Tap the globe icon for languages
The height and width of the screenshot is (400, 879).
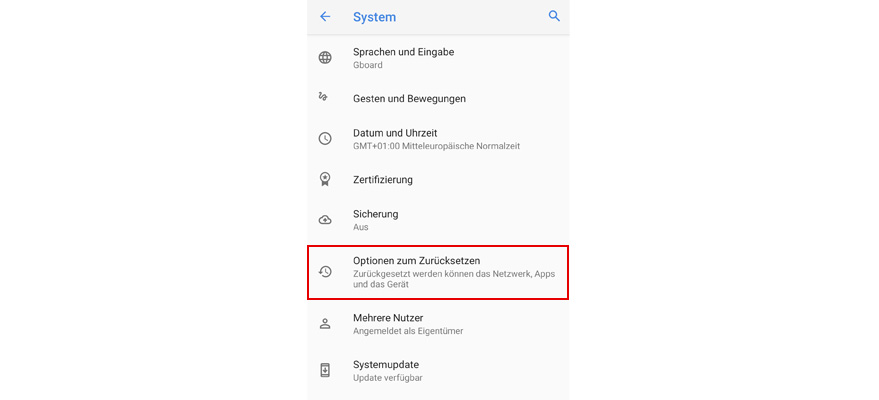click(x=325, y=58)
